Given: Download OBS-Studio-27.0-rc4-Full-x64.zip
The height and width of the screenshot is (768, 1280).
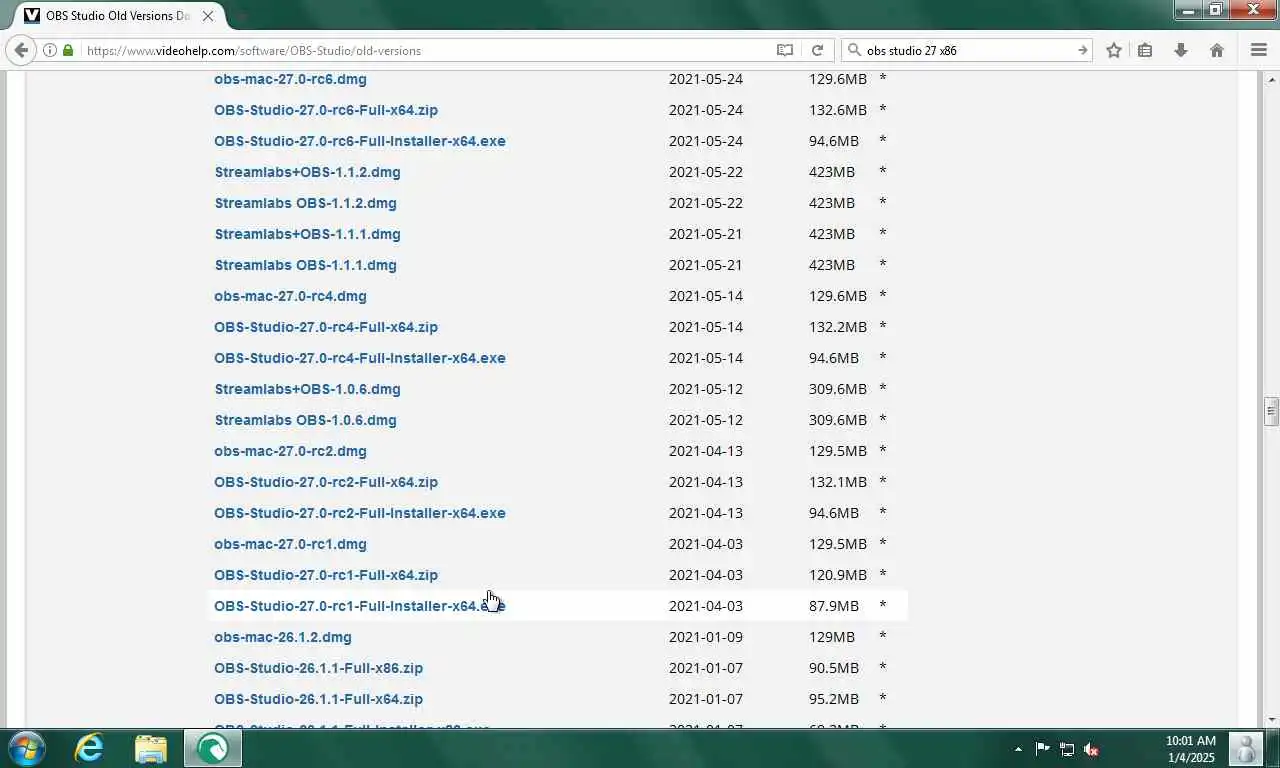Looking at the screenshot, I should (326, 327).
